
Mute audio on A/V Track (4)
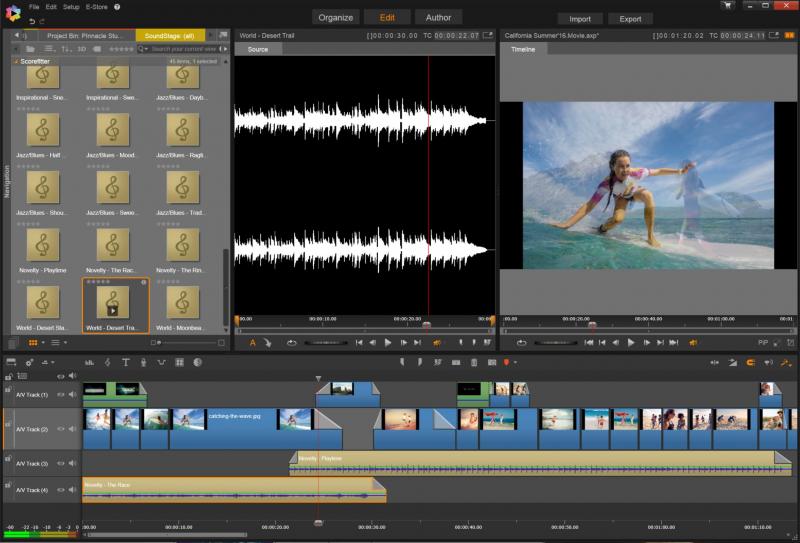pos(72,489)
